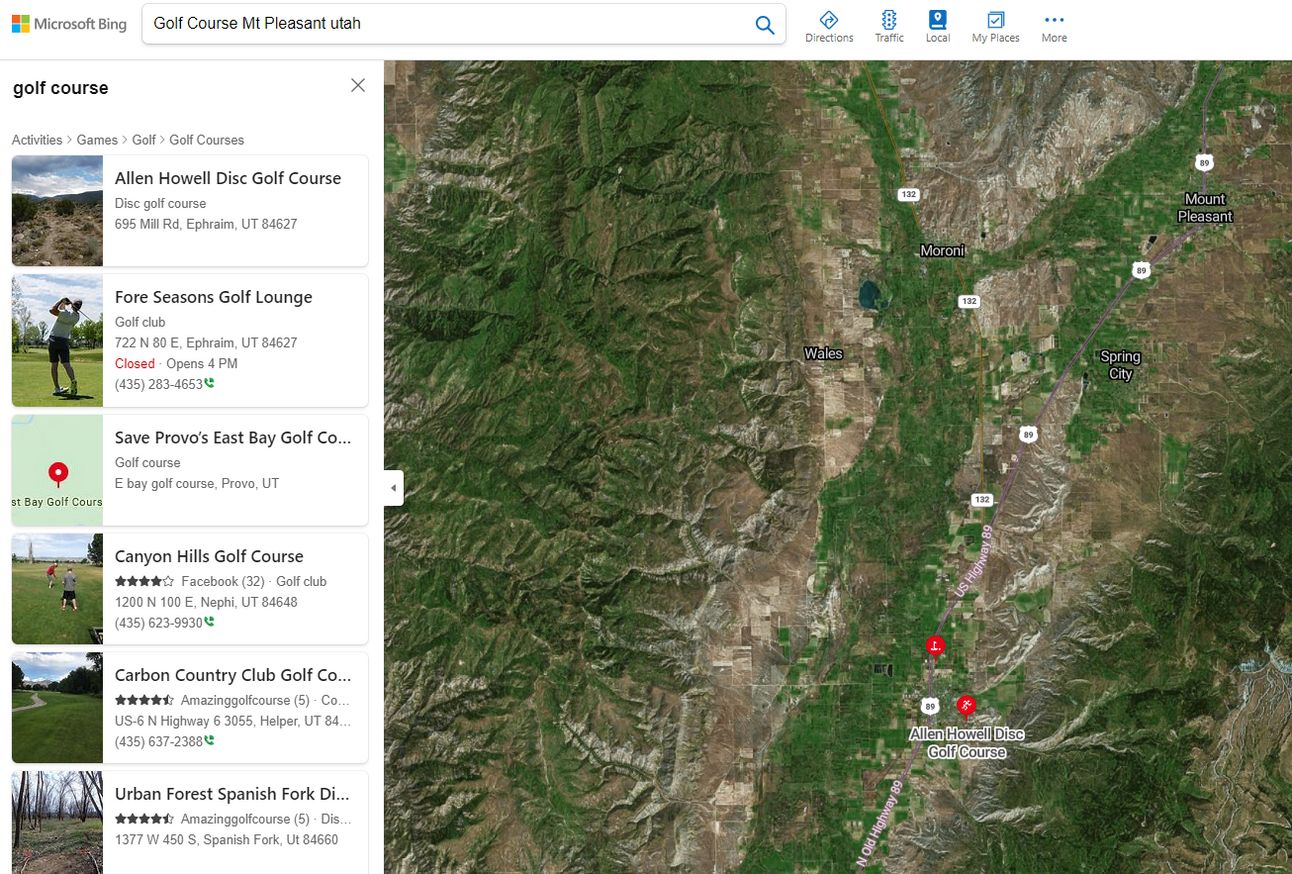The width and height of the screenshot is (1292, 874).
Task: Click the Allen Howell disc golf map pin
Action: point(966,705)
